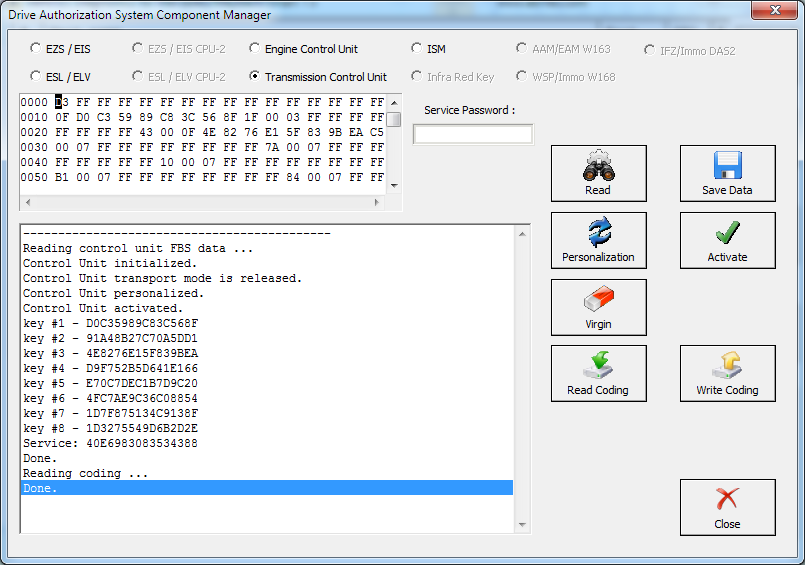Screen dimensions: 805x565
Task: Click the floppy disk Save Data icon
Action: (727, 165)
